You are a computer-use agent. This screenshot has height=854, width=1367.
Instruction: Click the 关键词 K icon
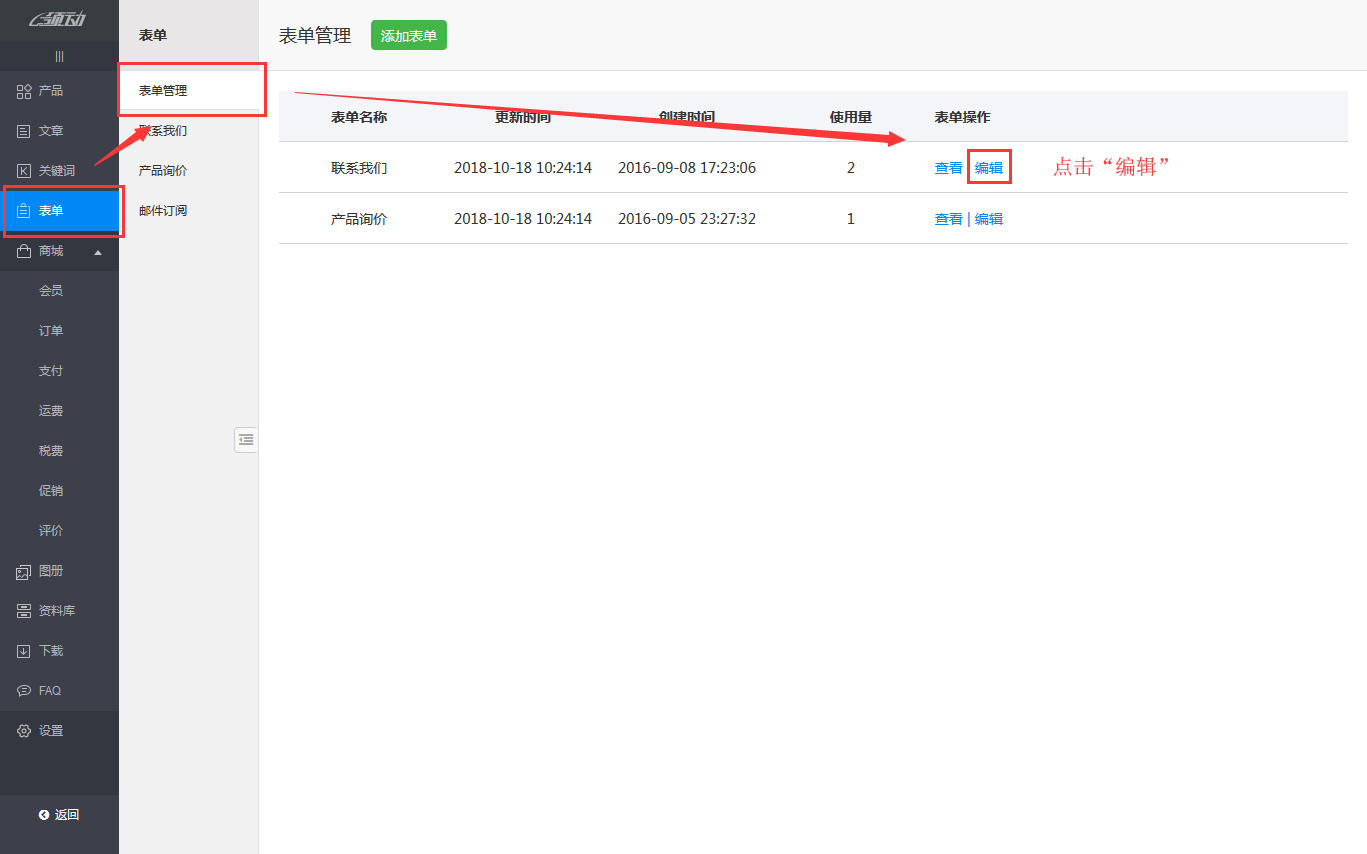pyautogui.click(x=24, y=171)
